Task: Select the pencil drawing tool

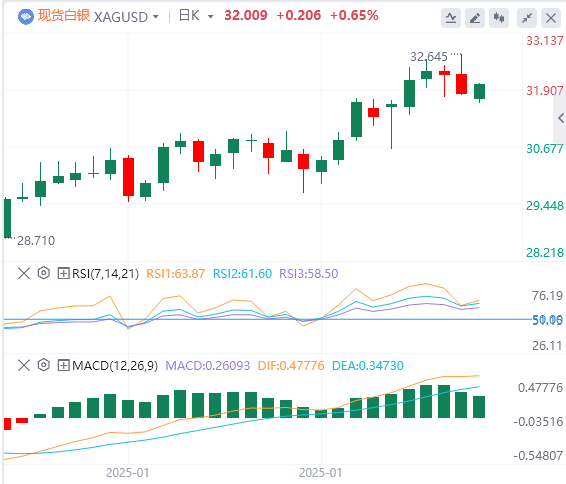Action: (475, 17)
